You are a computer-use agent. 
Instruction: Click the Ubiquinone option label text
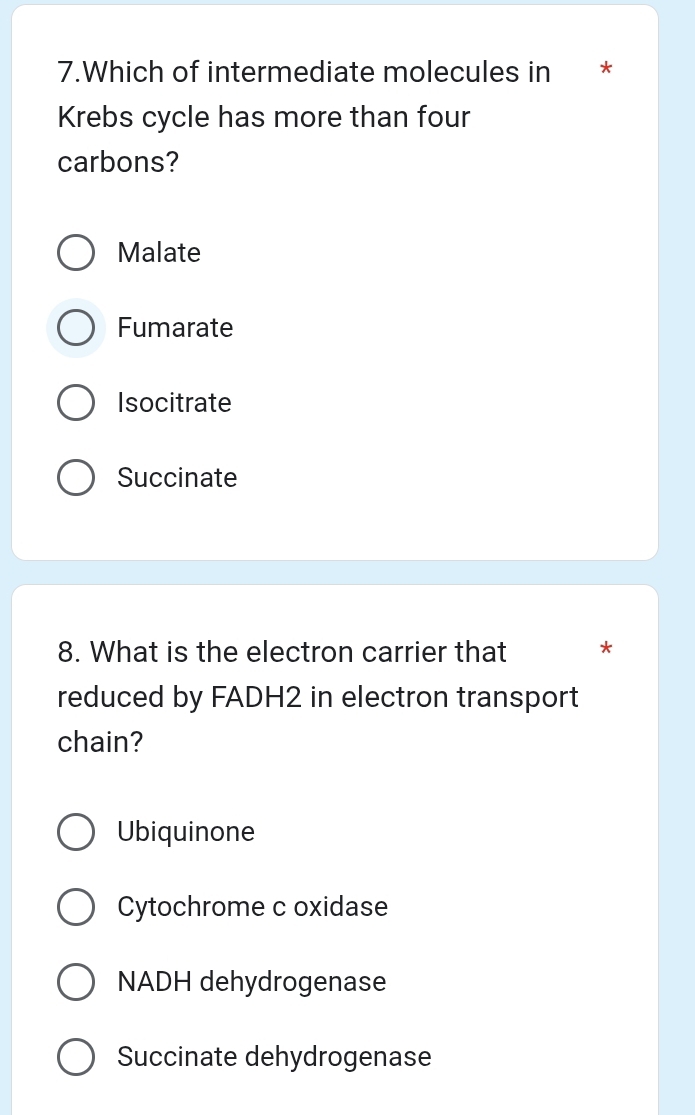click(186, 831)
